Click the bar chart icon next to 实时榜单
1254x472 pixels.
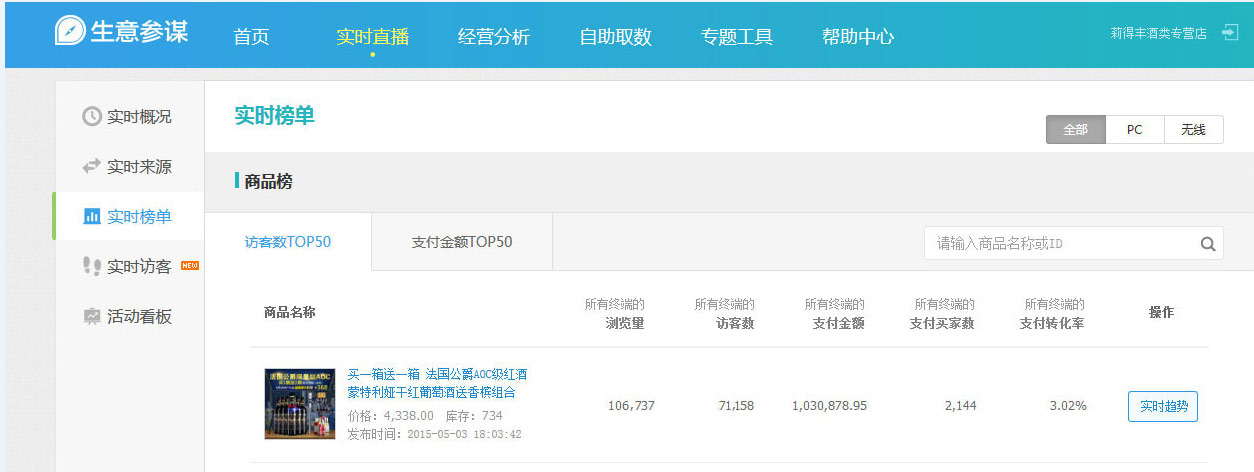(91, 217)
